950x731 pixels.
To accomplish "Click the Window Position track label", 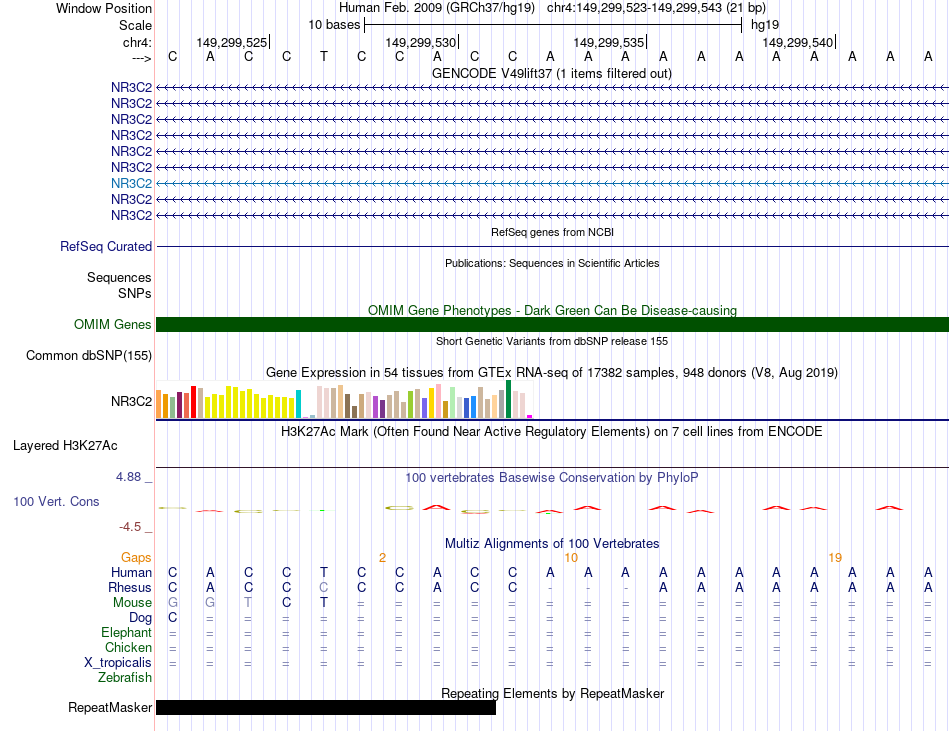I will [x=104, y=8].
